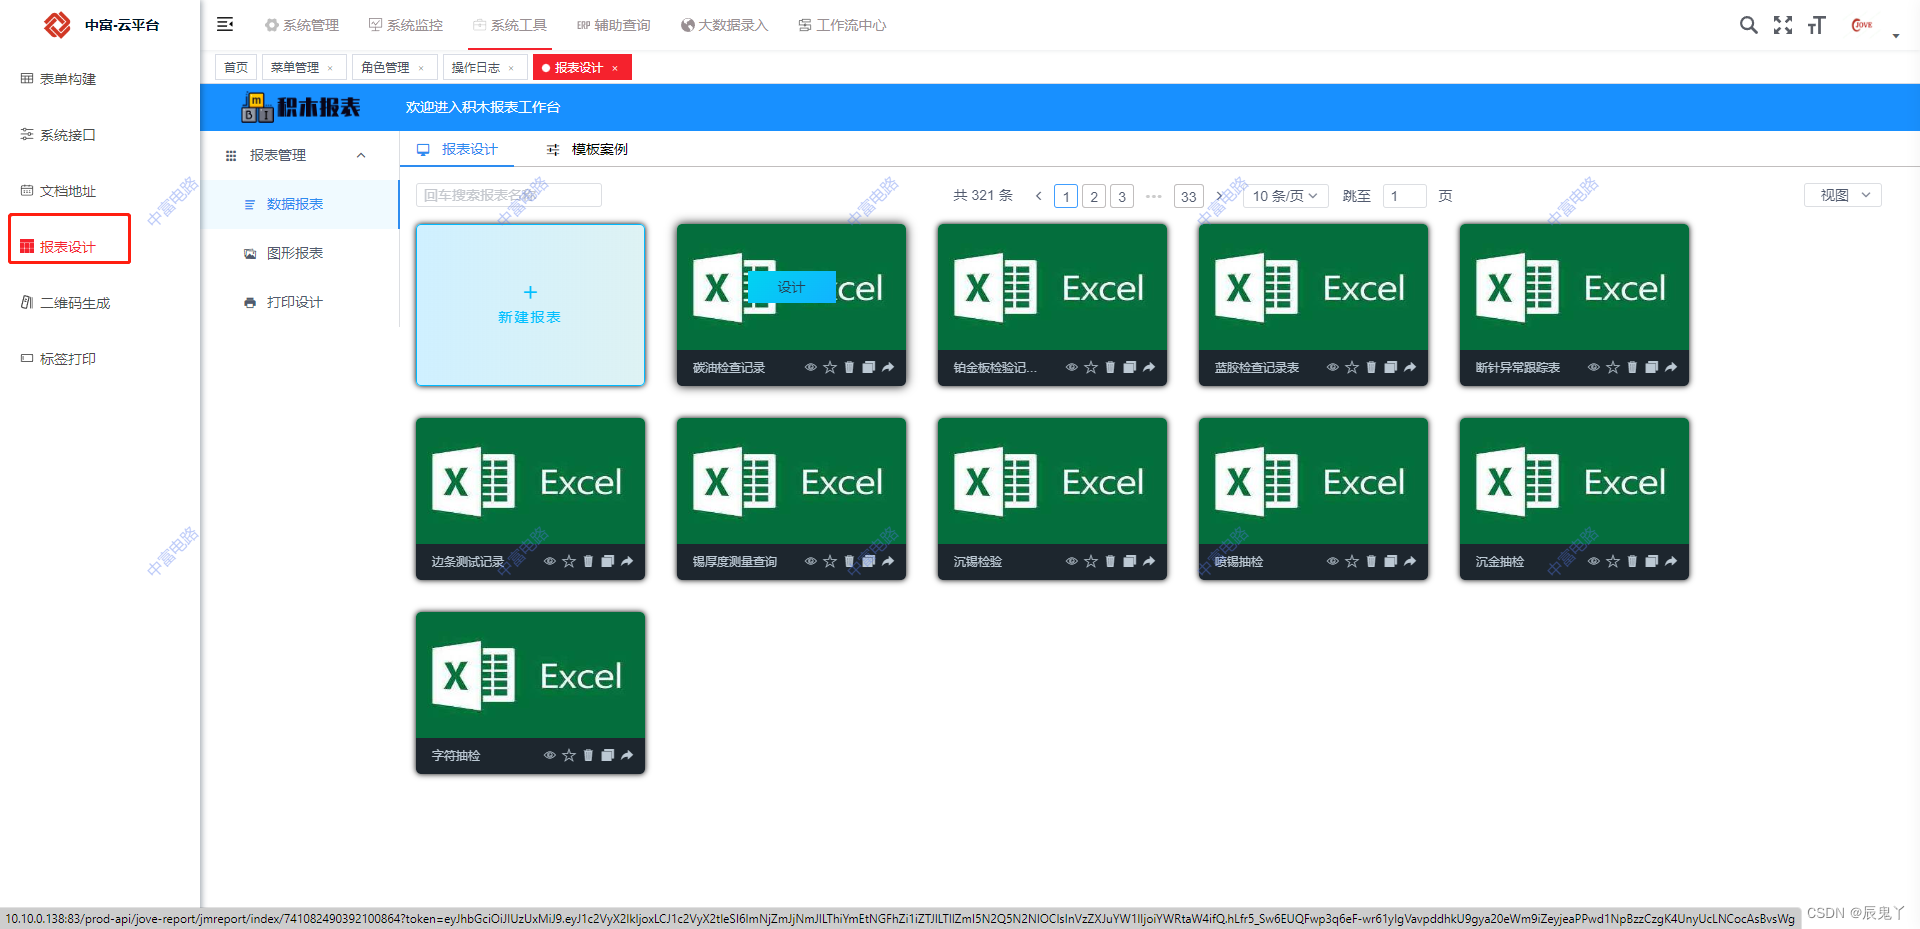The height and width of the screenshot is (929, 1920).
Task: Star the 断针异常跟踪表 report
Action: click(x=1613, y=367)
